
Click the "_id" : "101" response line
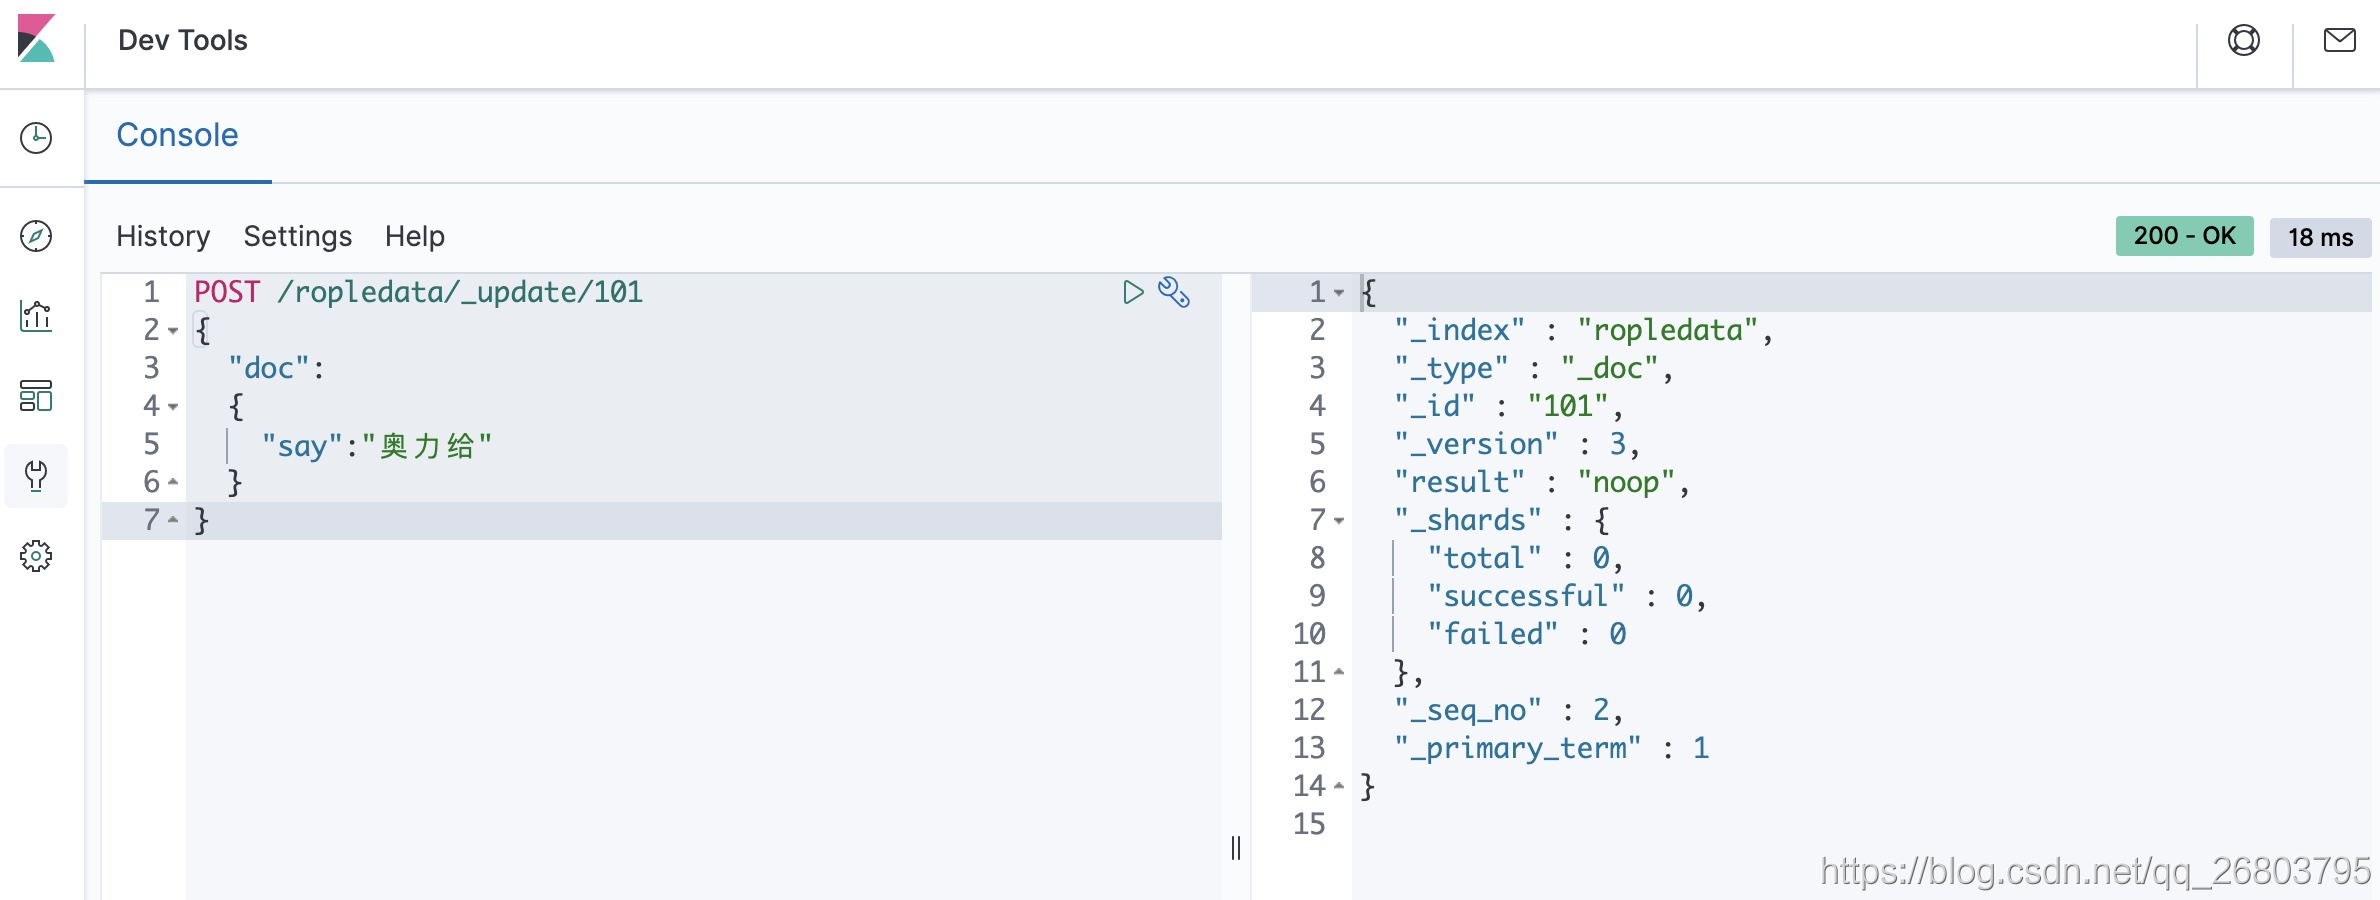point(1509,406)
